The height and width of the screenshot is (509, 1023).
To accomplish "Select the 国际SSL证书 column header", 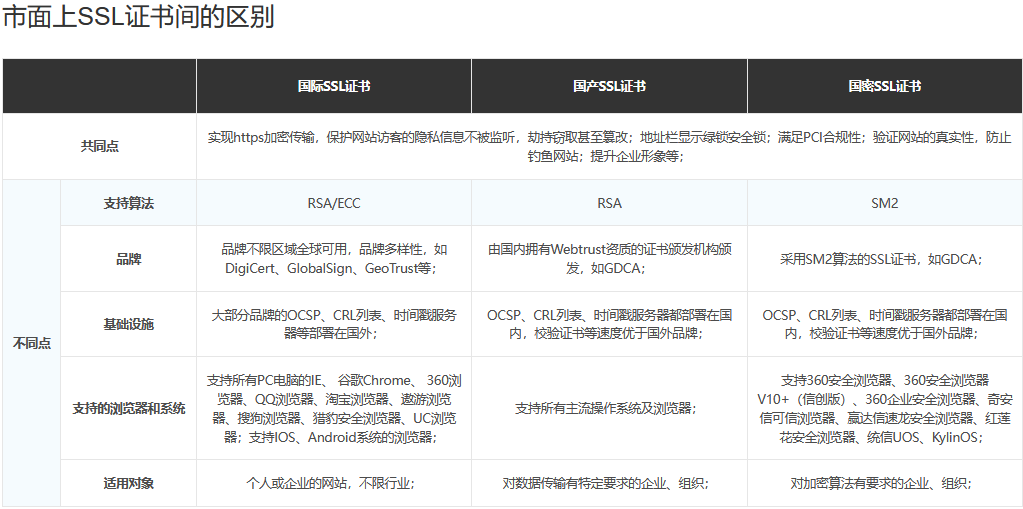I will click(334, 86).
